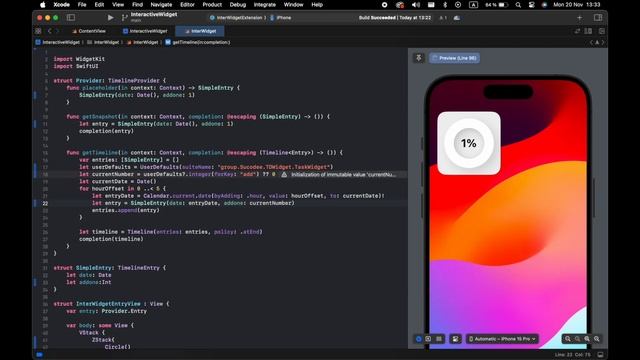Viewport: 640px width, 360px height.
Task: Zoom out the preview canvas
Action: point(568,339)
